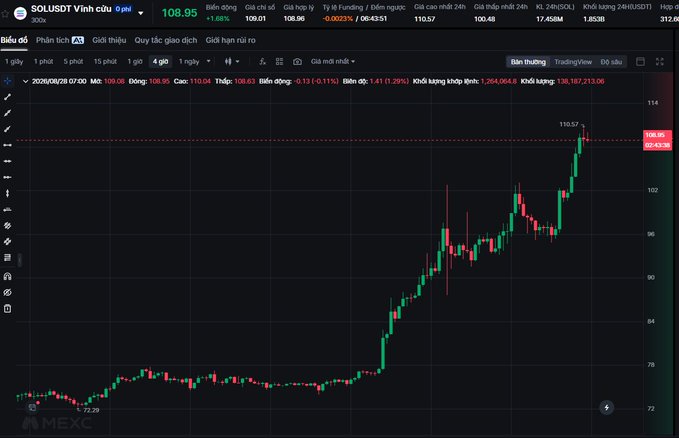This screenshot has width=679, height=438.
Task: Click the +1.68% Biến động value
Action: pos(217,19)
